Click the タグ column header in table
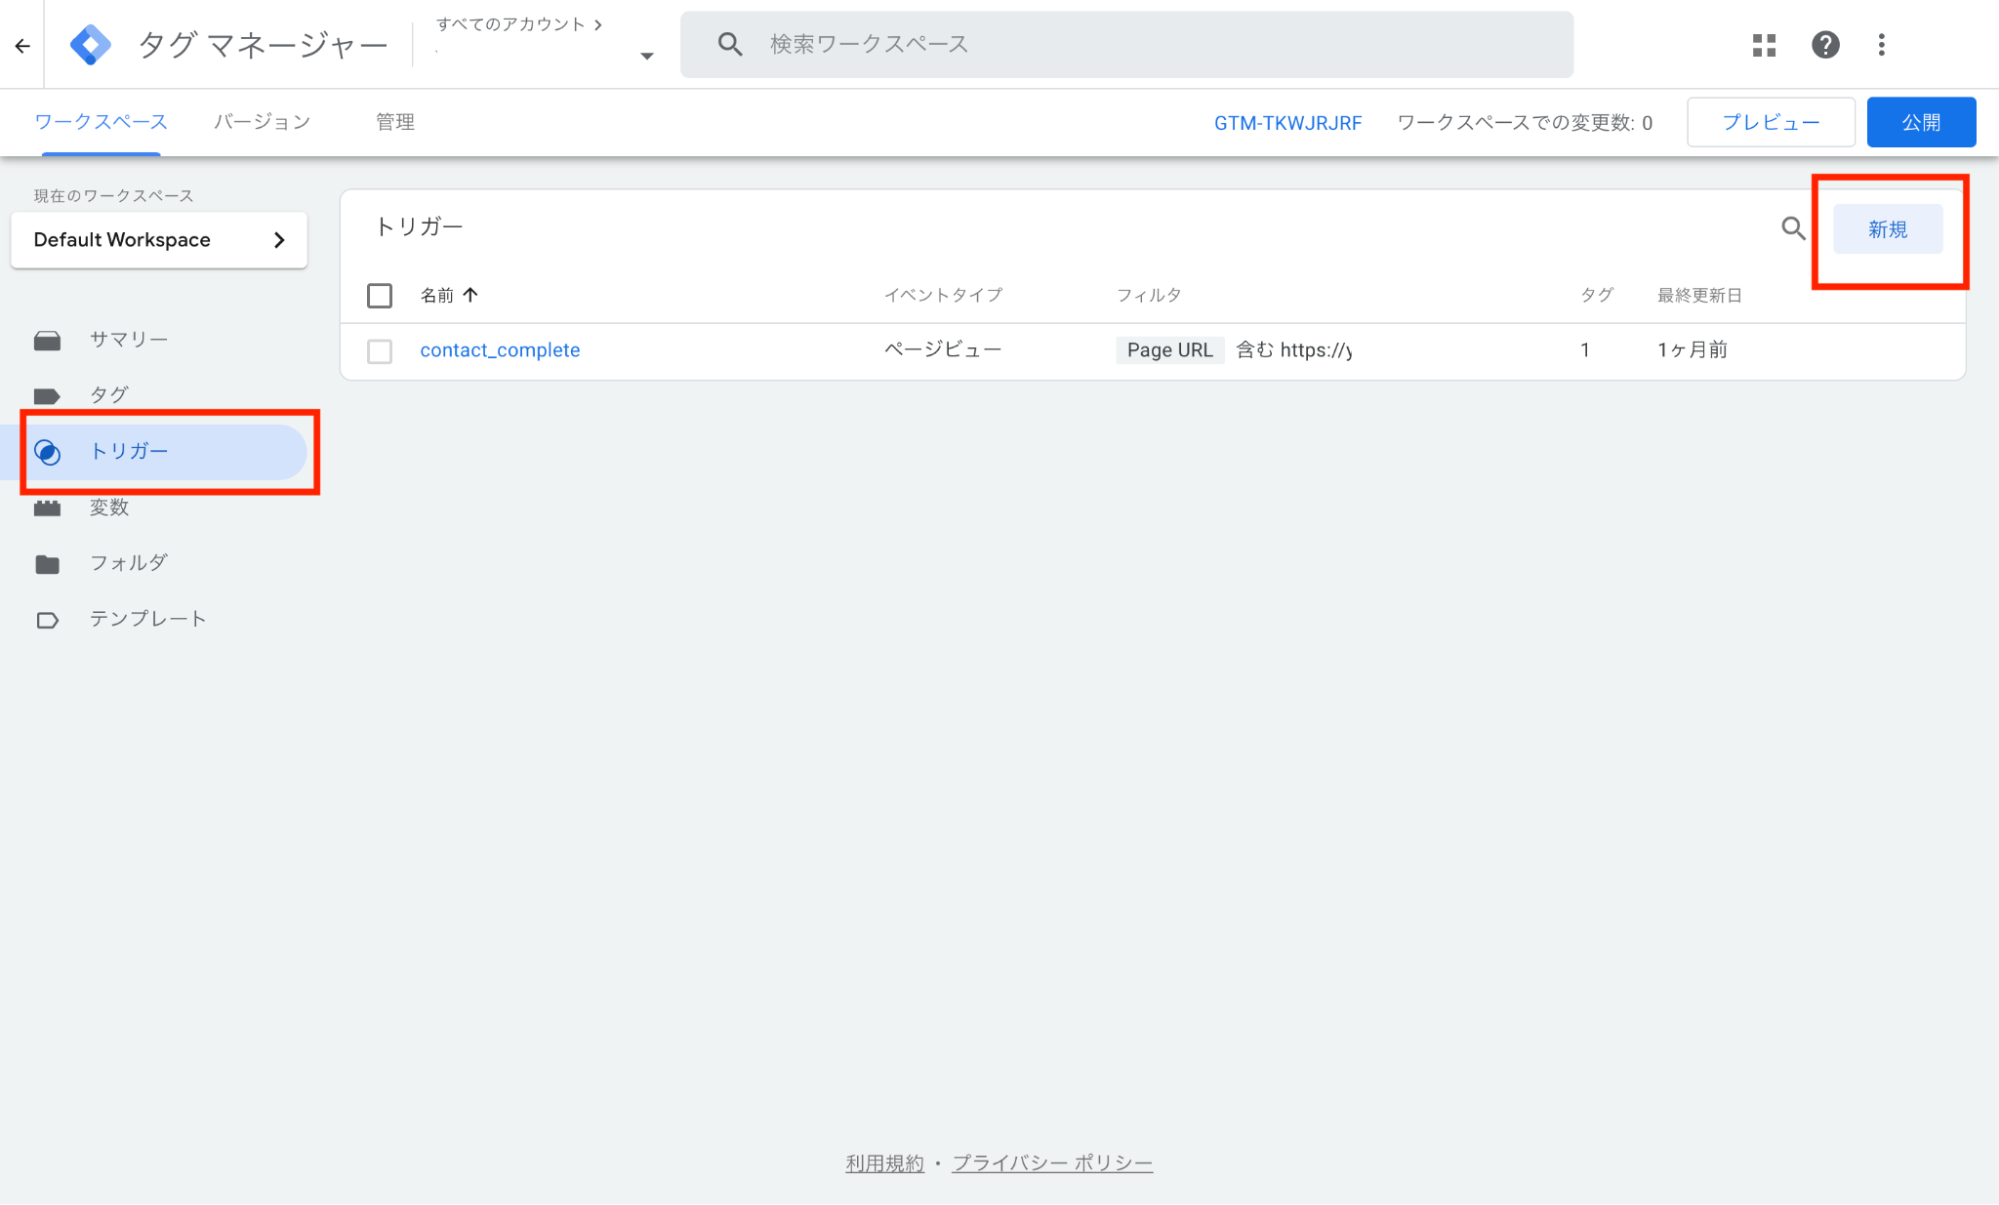 (1597, 295)
